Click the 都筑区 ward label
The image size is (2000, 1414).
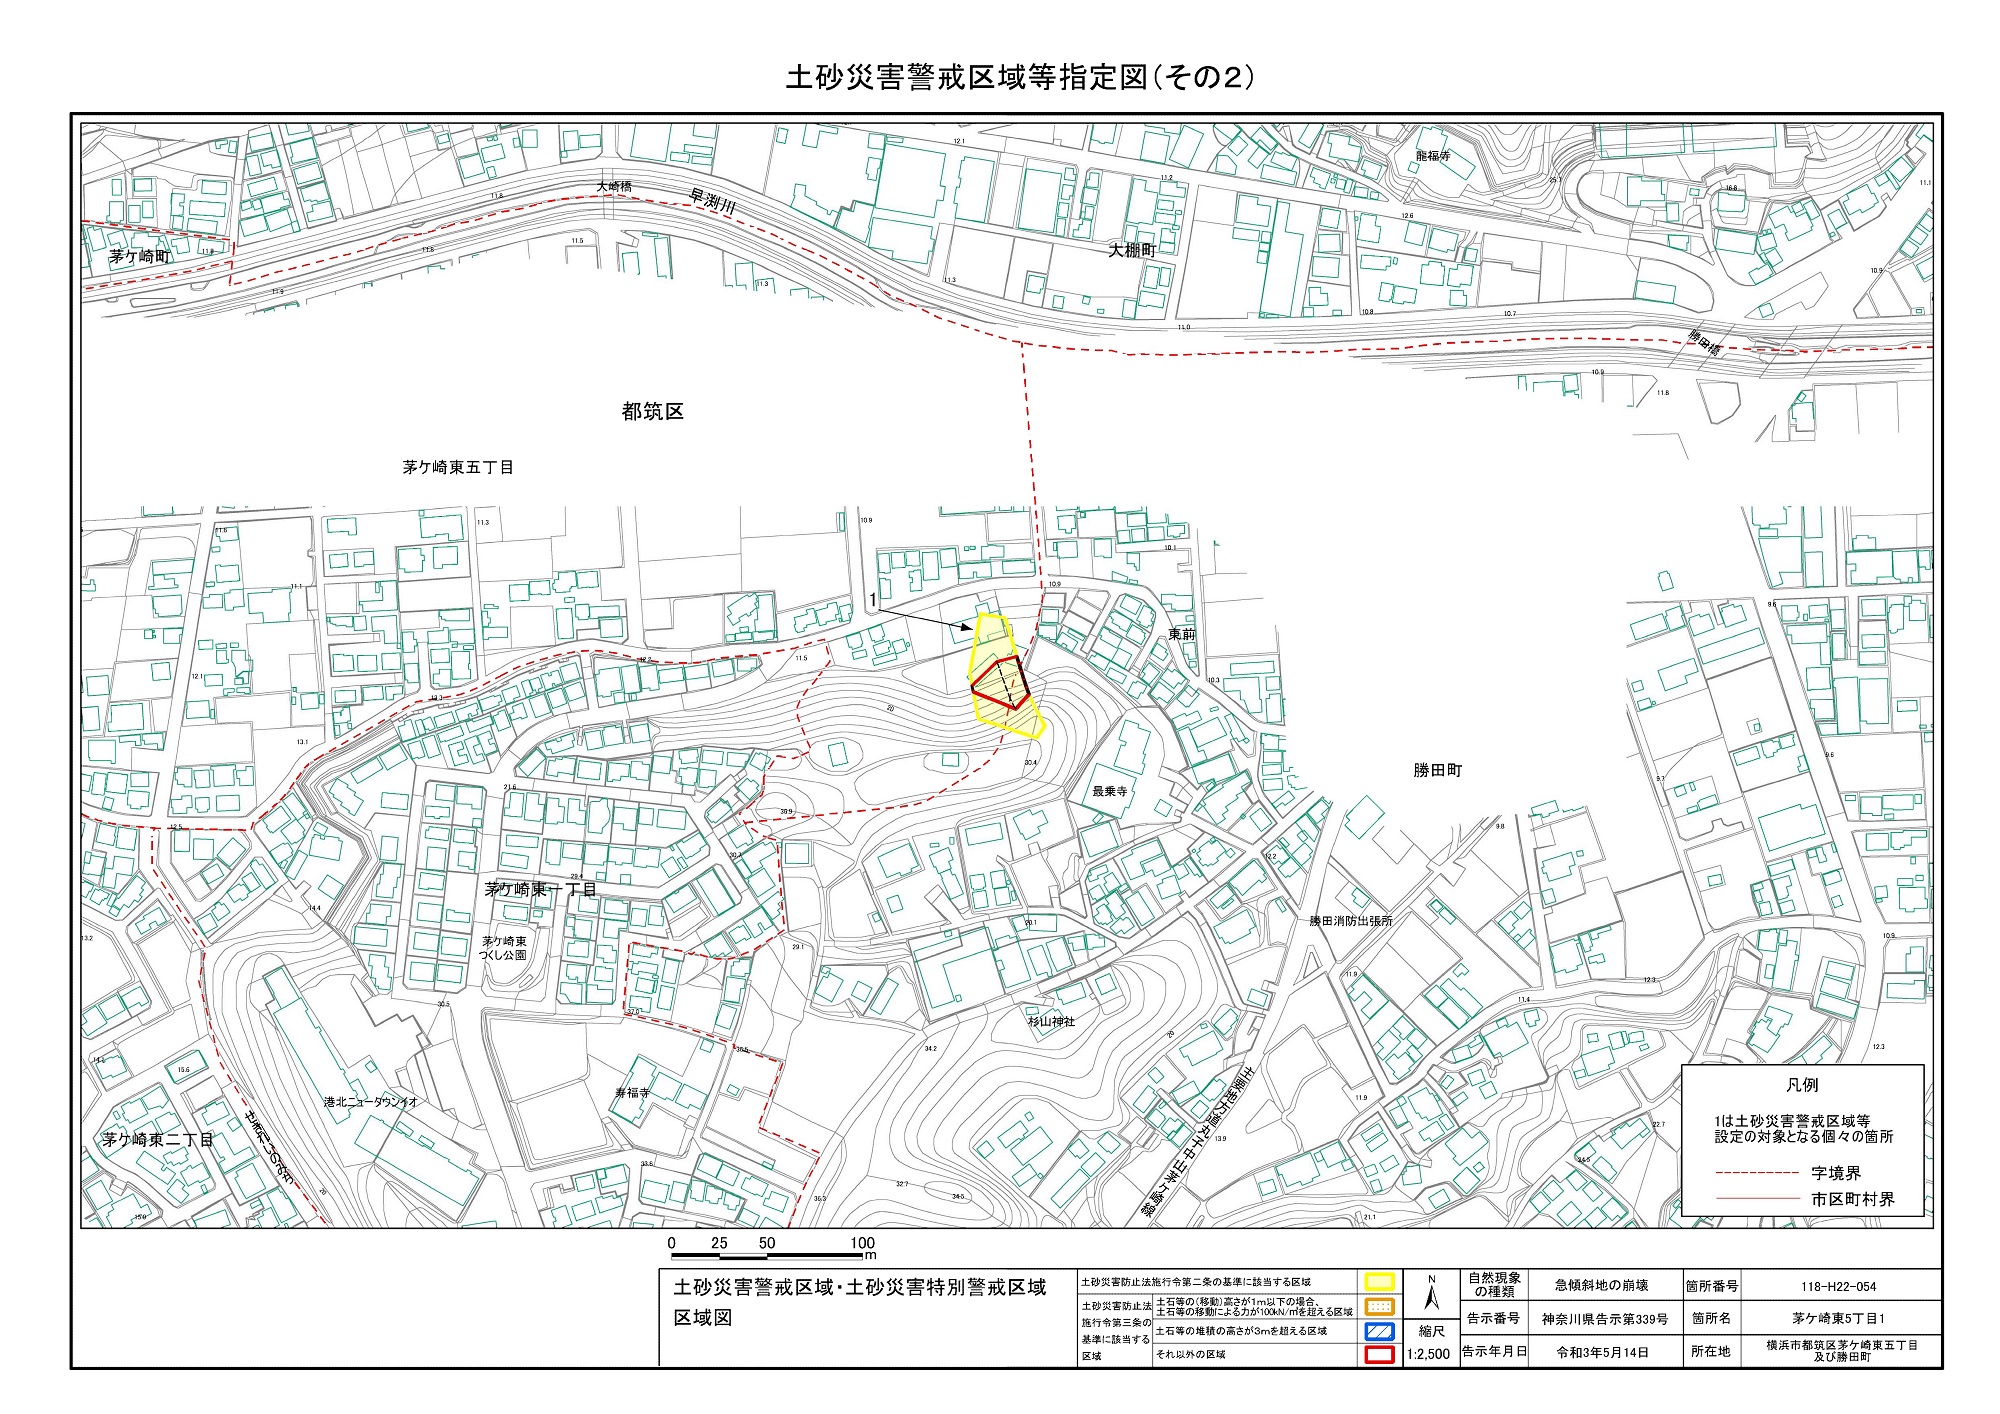[x=652, y=411]
